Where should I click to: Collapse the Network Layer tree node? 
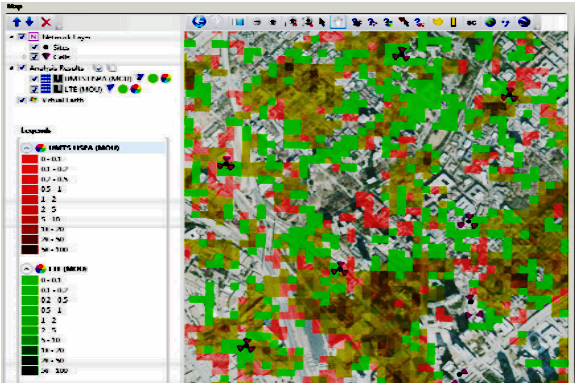point(11,37)
